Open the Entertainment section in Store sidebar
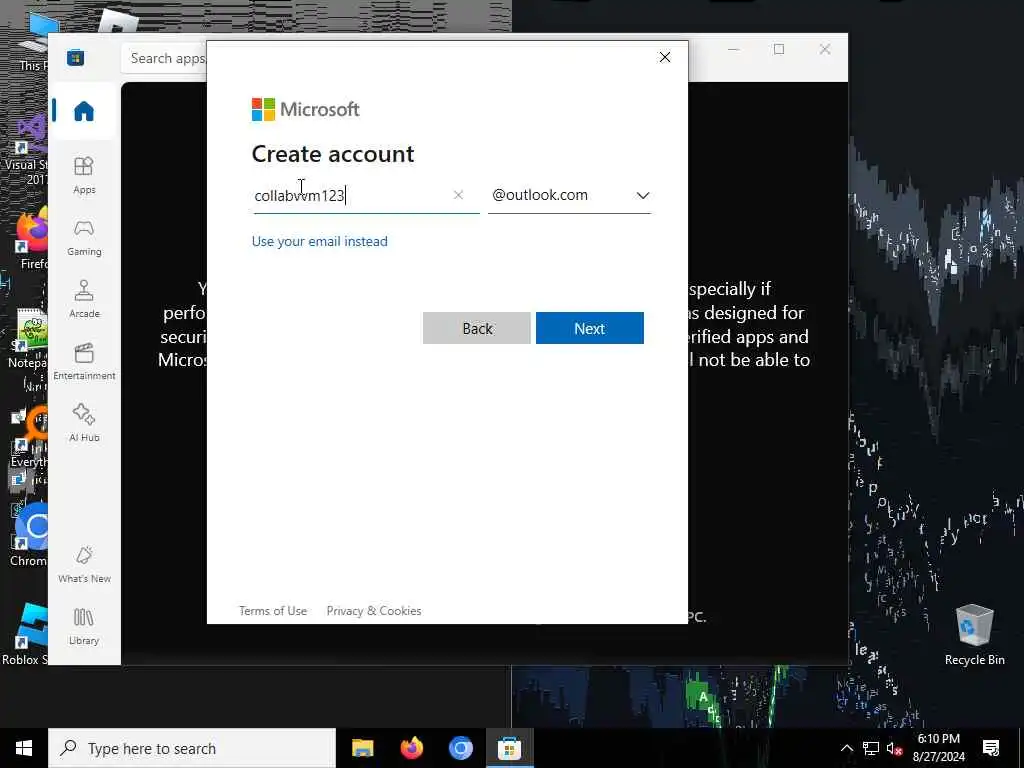 pyautogui.click(x=84, y=362)
